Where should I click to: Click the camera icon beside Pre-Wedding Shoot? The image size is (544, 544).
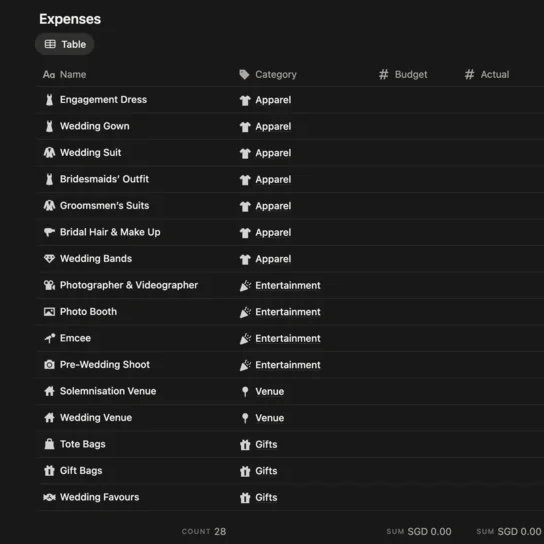(49, 365)
